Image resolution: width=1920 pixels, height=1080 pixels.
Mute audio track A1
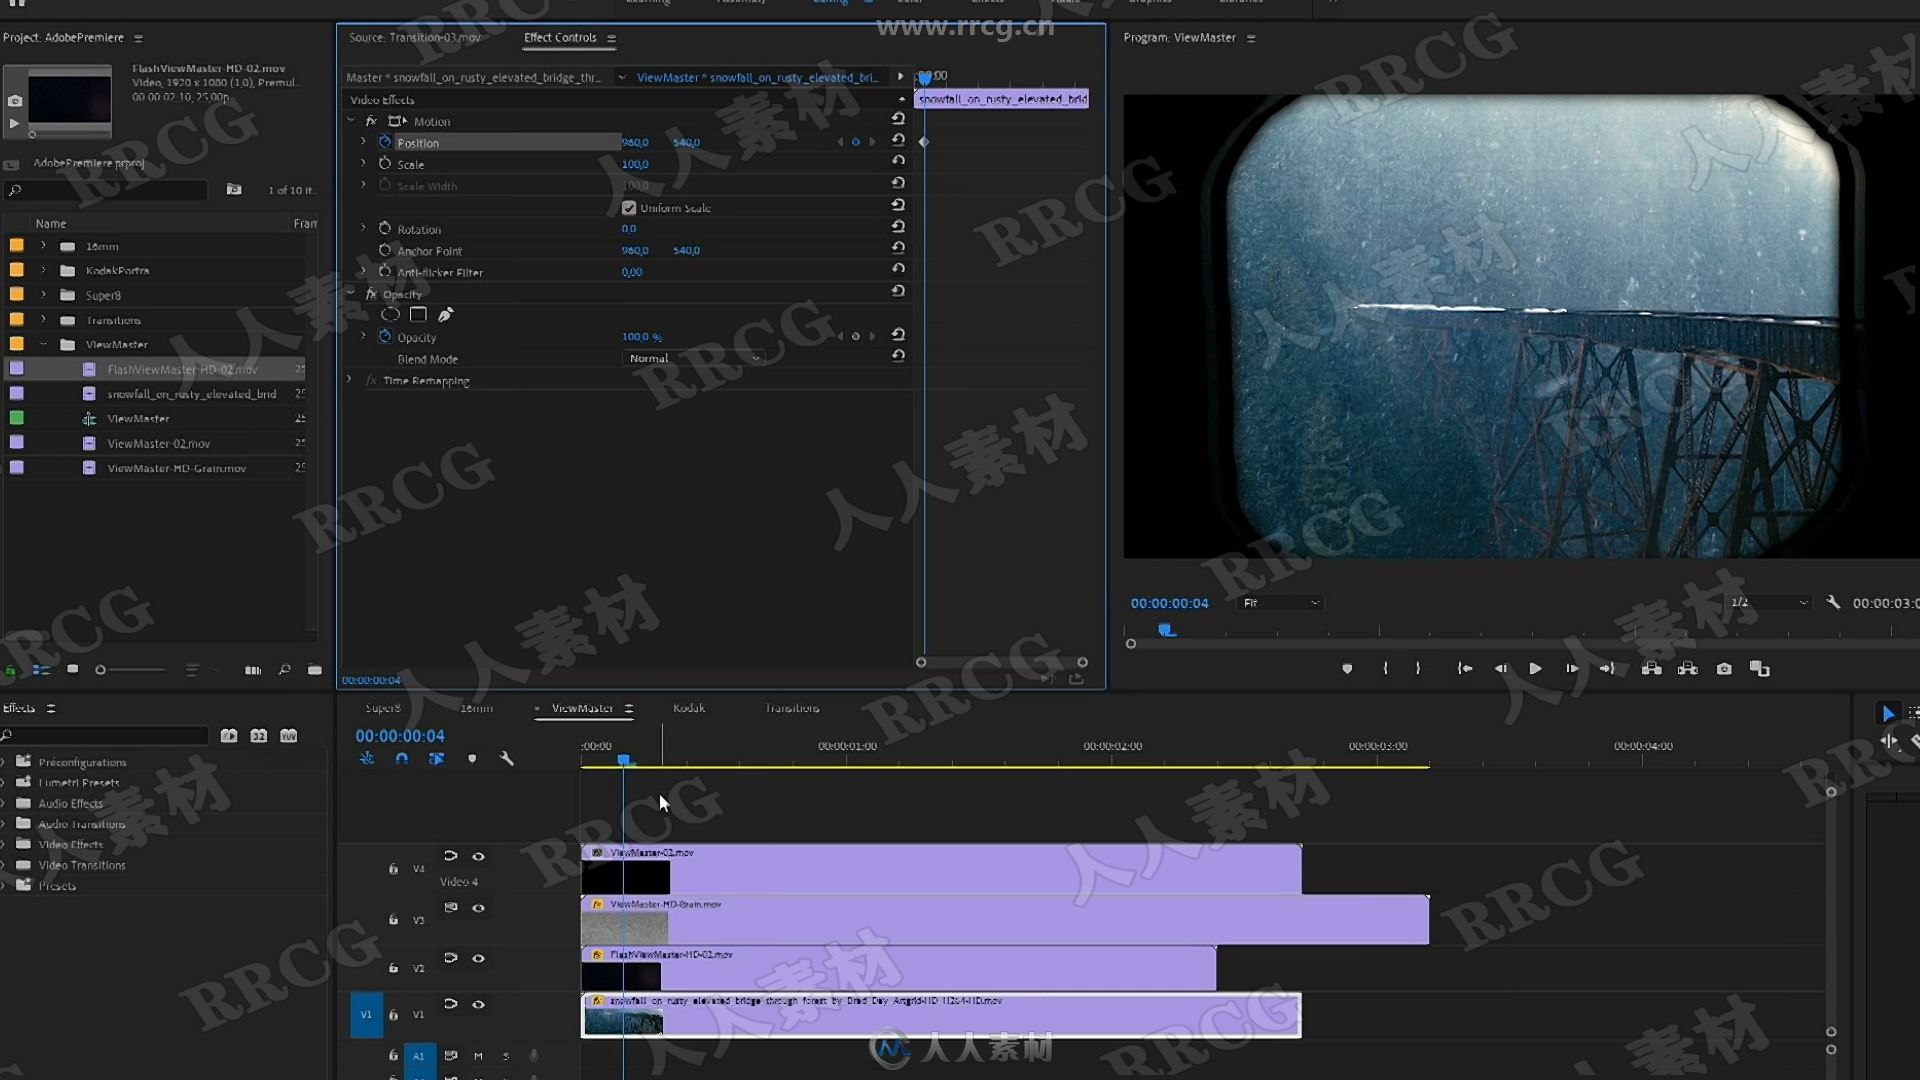(x=478, y=1055)
